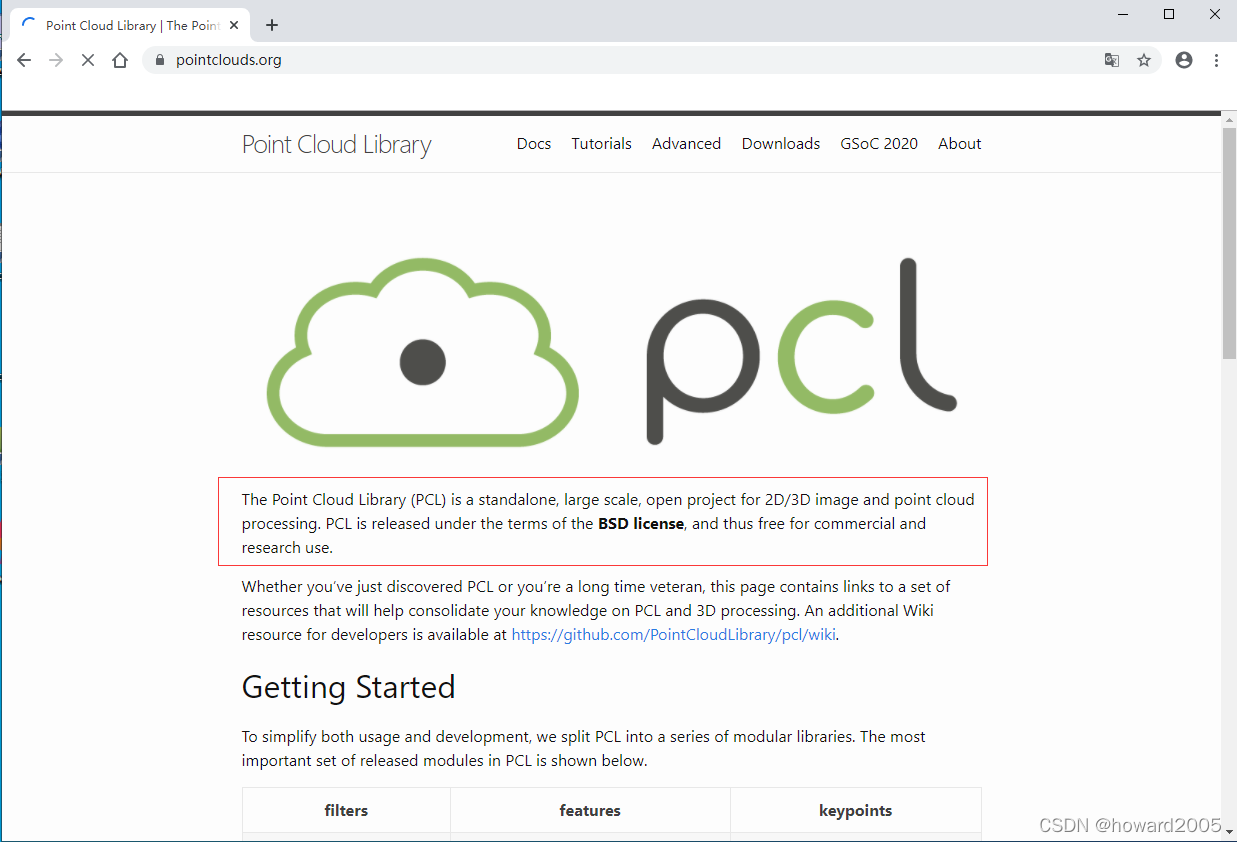Viewport: 1237px width, 842px height.
Task: Select the Point Cloud Library browser tab
Action: click(x=130, y=25)
